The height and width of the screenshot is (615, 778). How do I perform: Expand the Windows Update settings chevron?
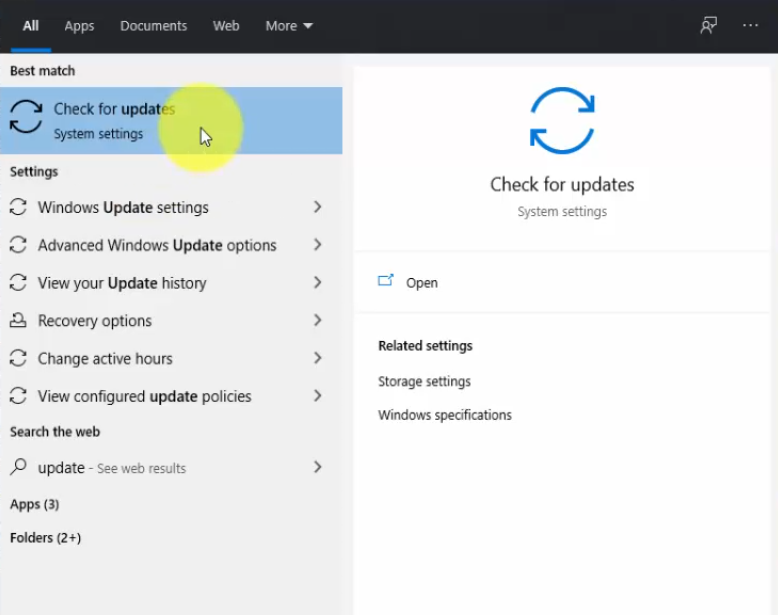[x=318, y=207]
